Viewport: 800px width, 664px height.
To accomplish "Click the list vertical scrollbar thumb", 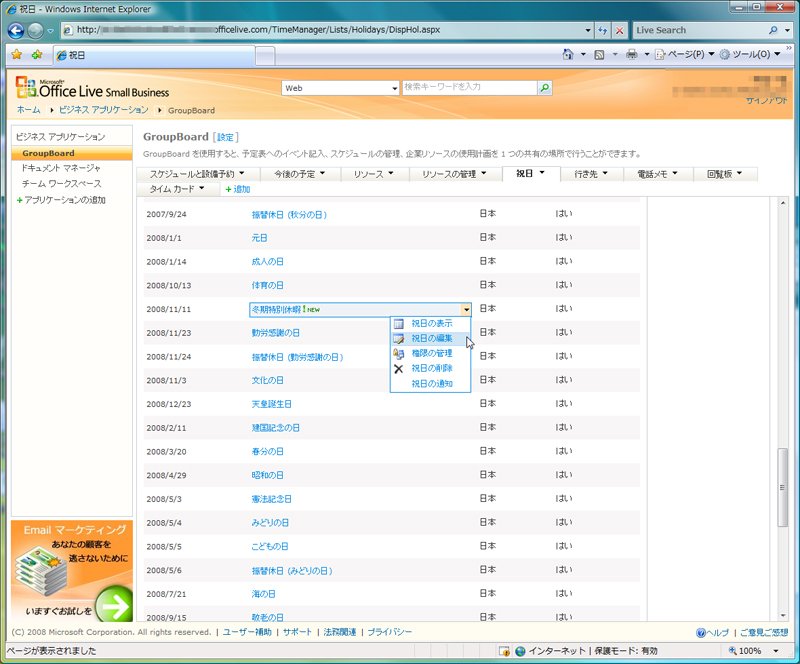I will point(782,487).
